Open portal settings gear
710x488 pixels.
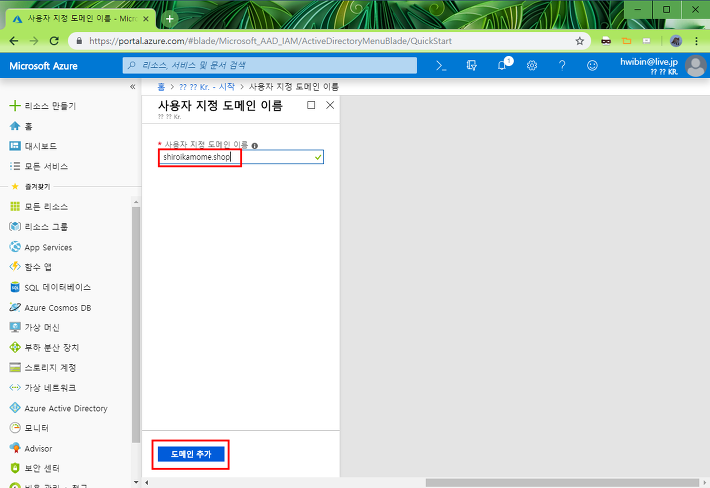532,66
